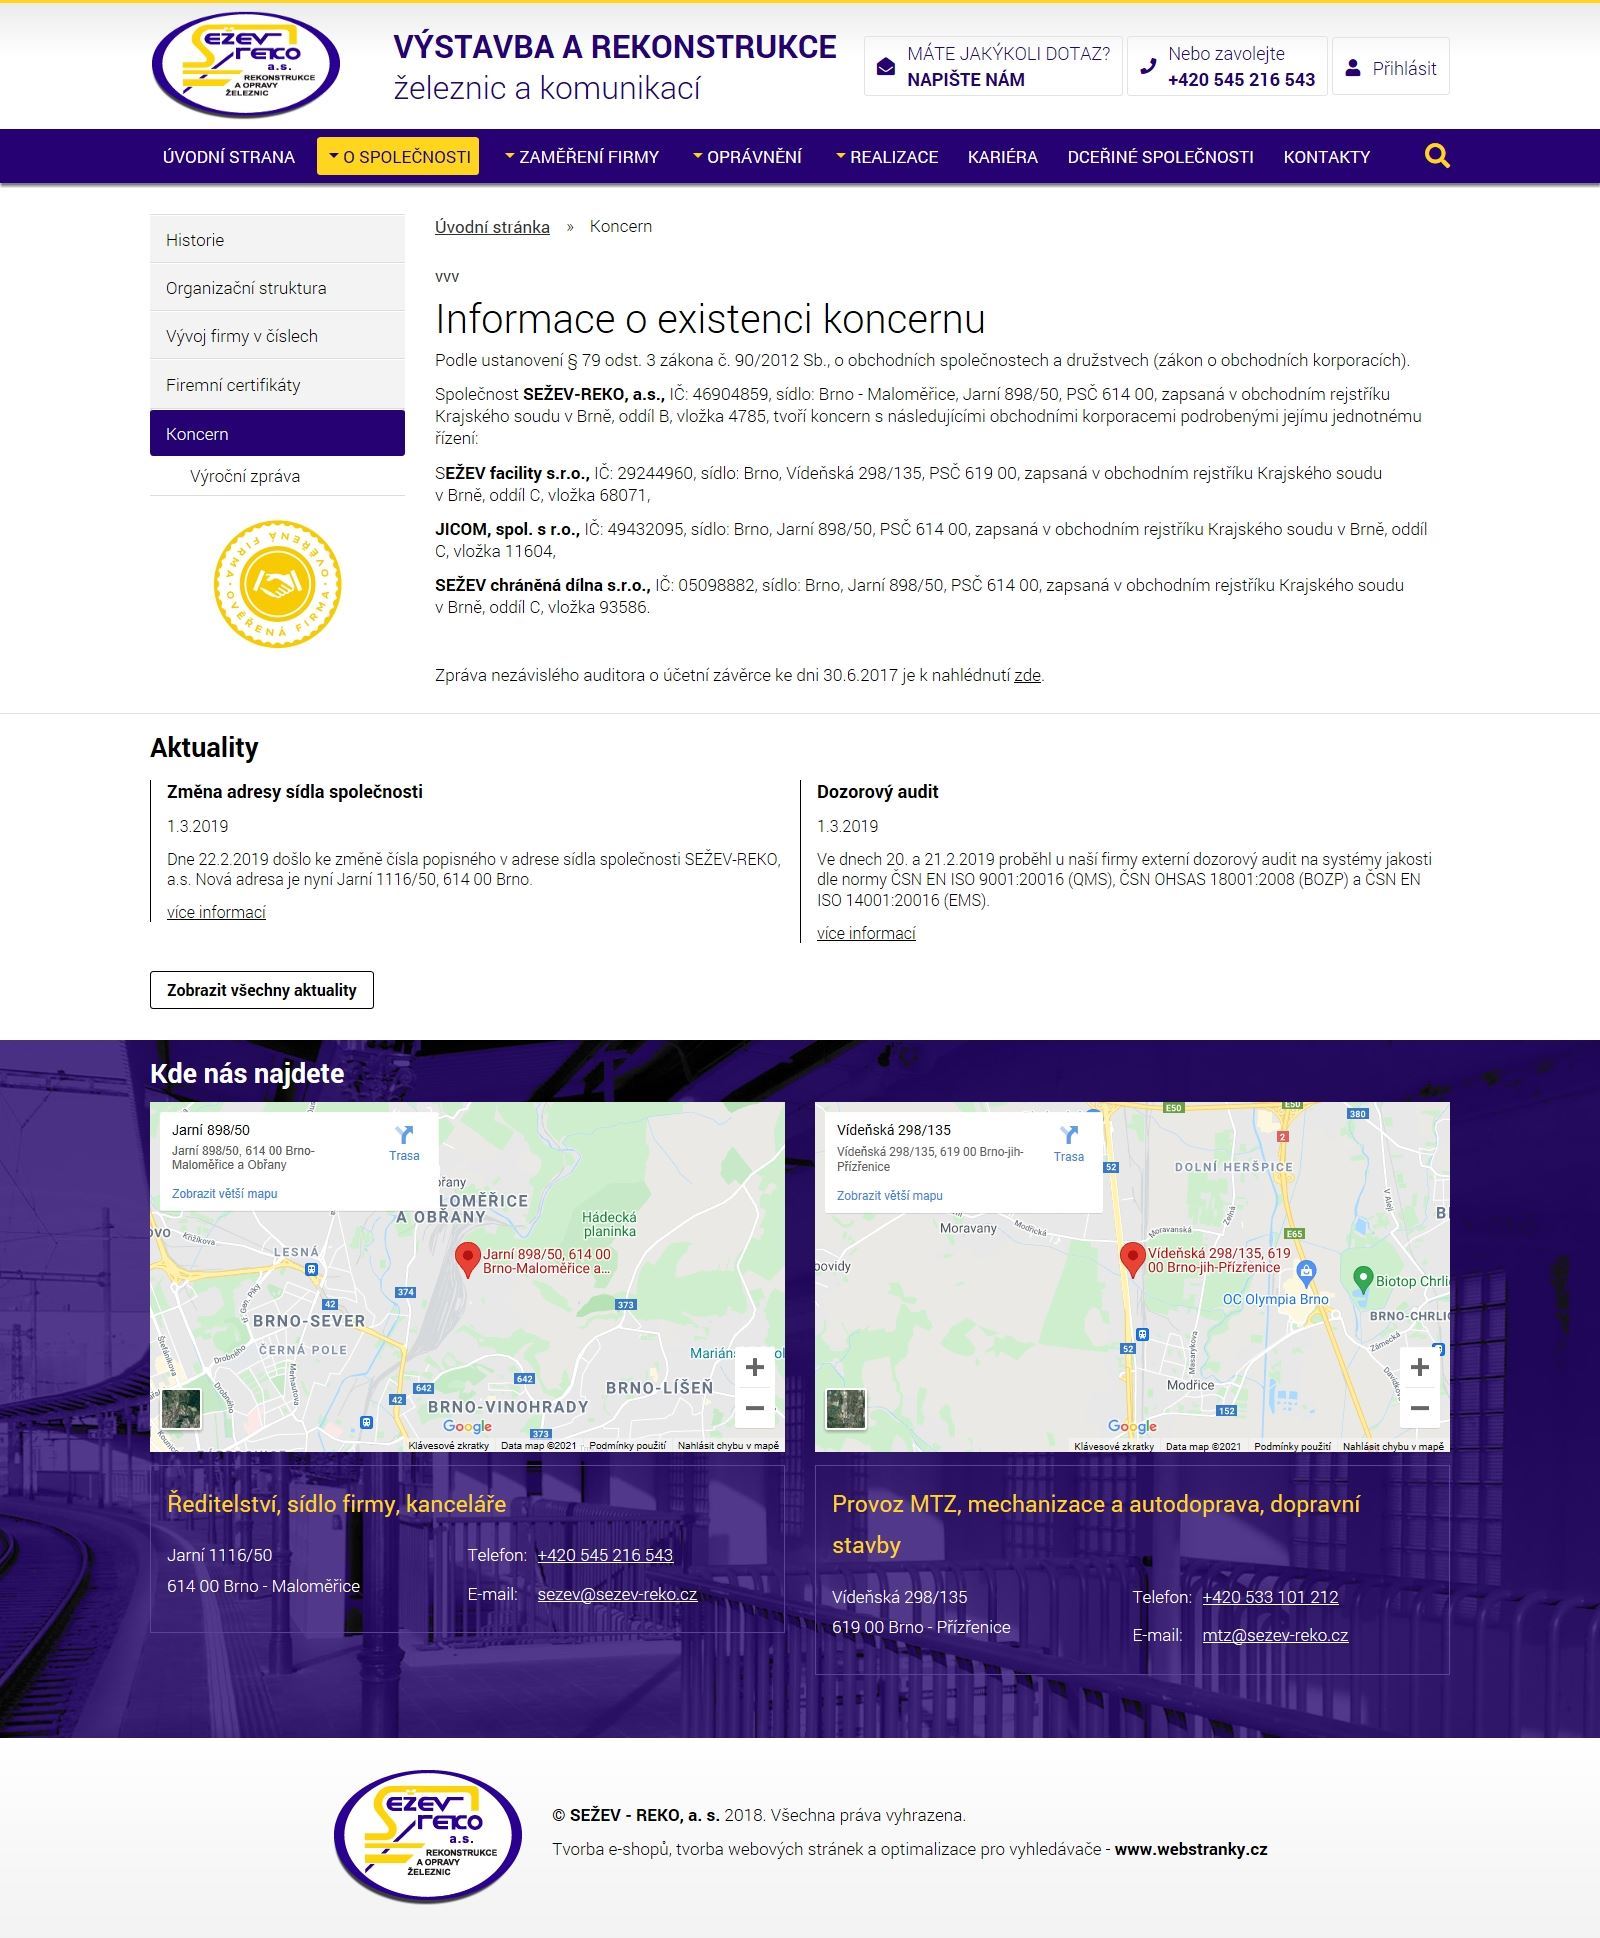This screenshot has width=1600, height=1938.
Task: Expand the Realizace dropdown menu
Action: [x=887, y=156]
